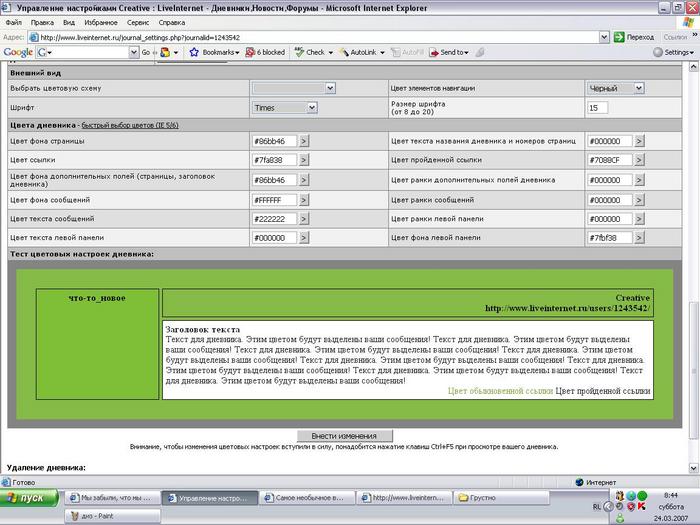Image resolution: width=700 pixels, height=525 pixels.
Task: Click the Google toolbar logo
Action: 18,52
